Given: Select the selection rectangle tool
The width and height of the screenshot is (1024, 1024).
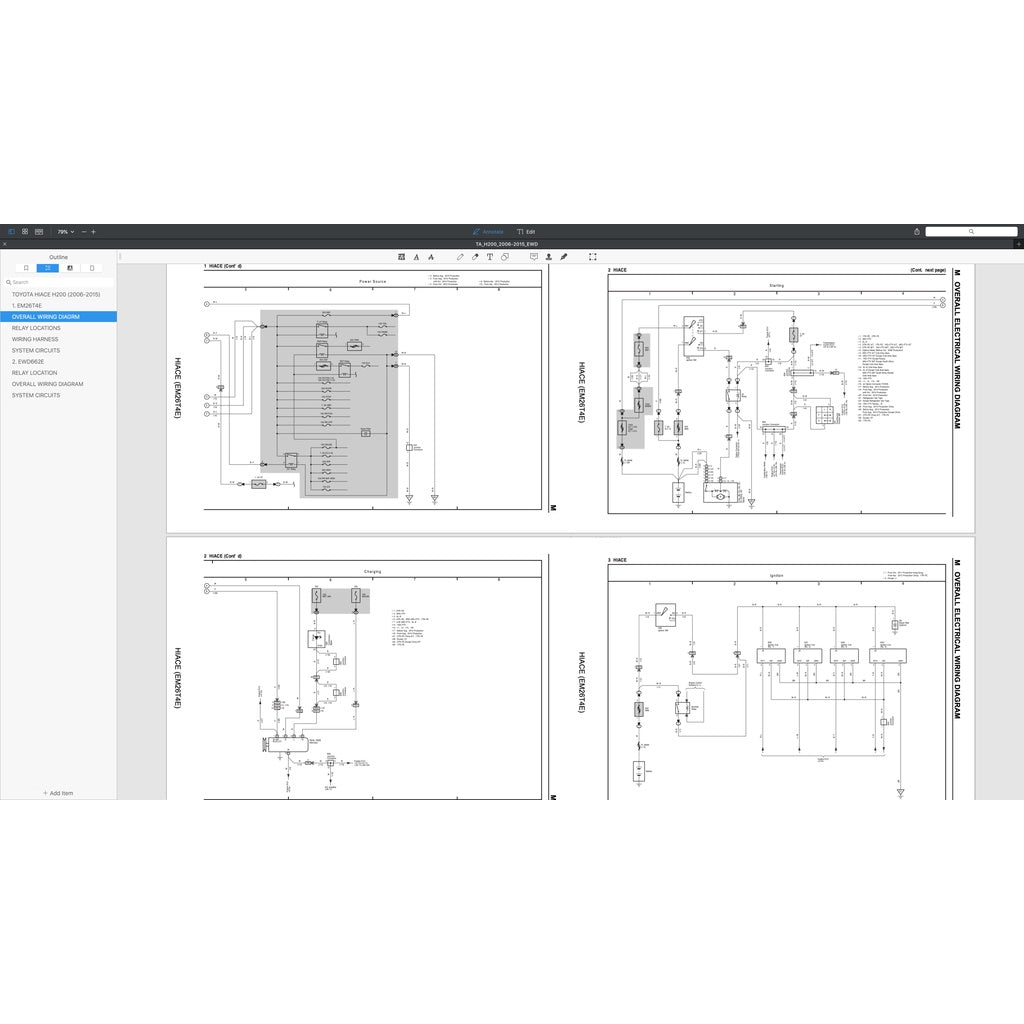Looking at the screenshot, I should pos(592,257).
